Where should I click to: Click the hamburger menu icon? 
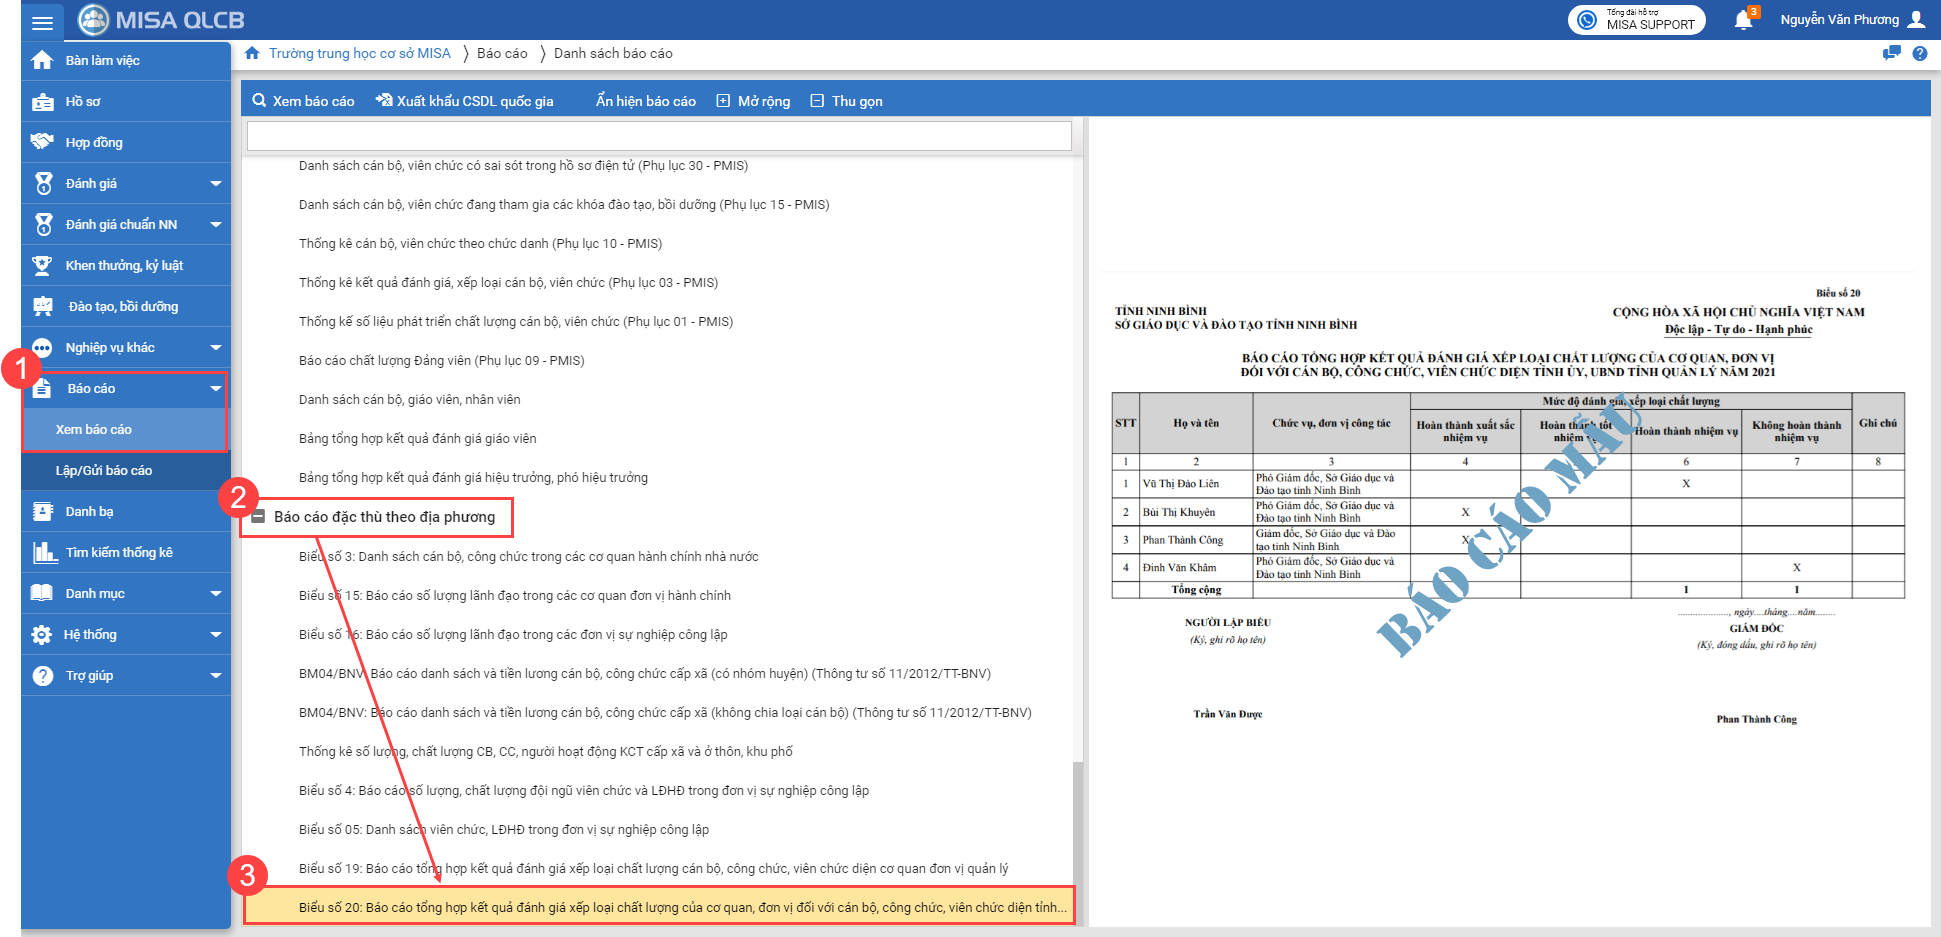coord(42,21)
